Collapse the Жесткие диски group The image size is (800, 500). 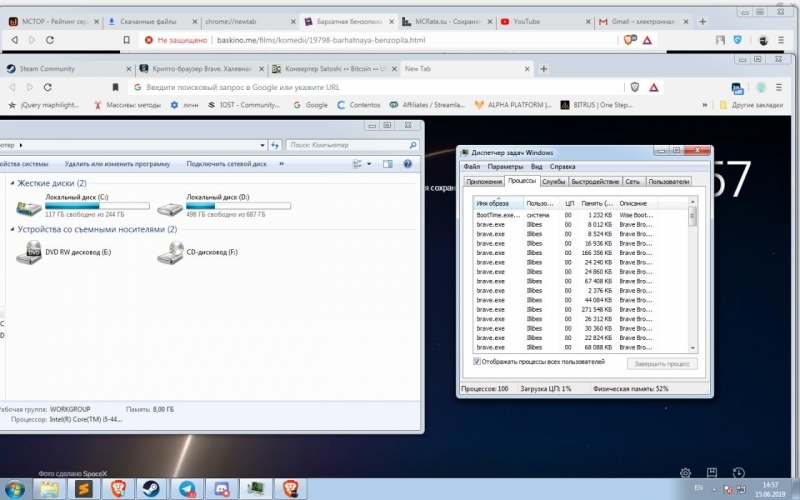coord(12,183)
